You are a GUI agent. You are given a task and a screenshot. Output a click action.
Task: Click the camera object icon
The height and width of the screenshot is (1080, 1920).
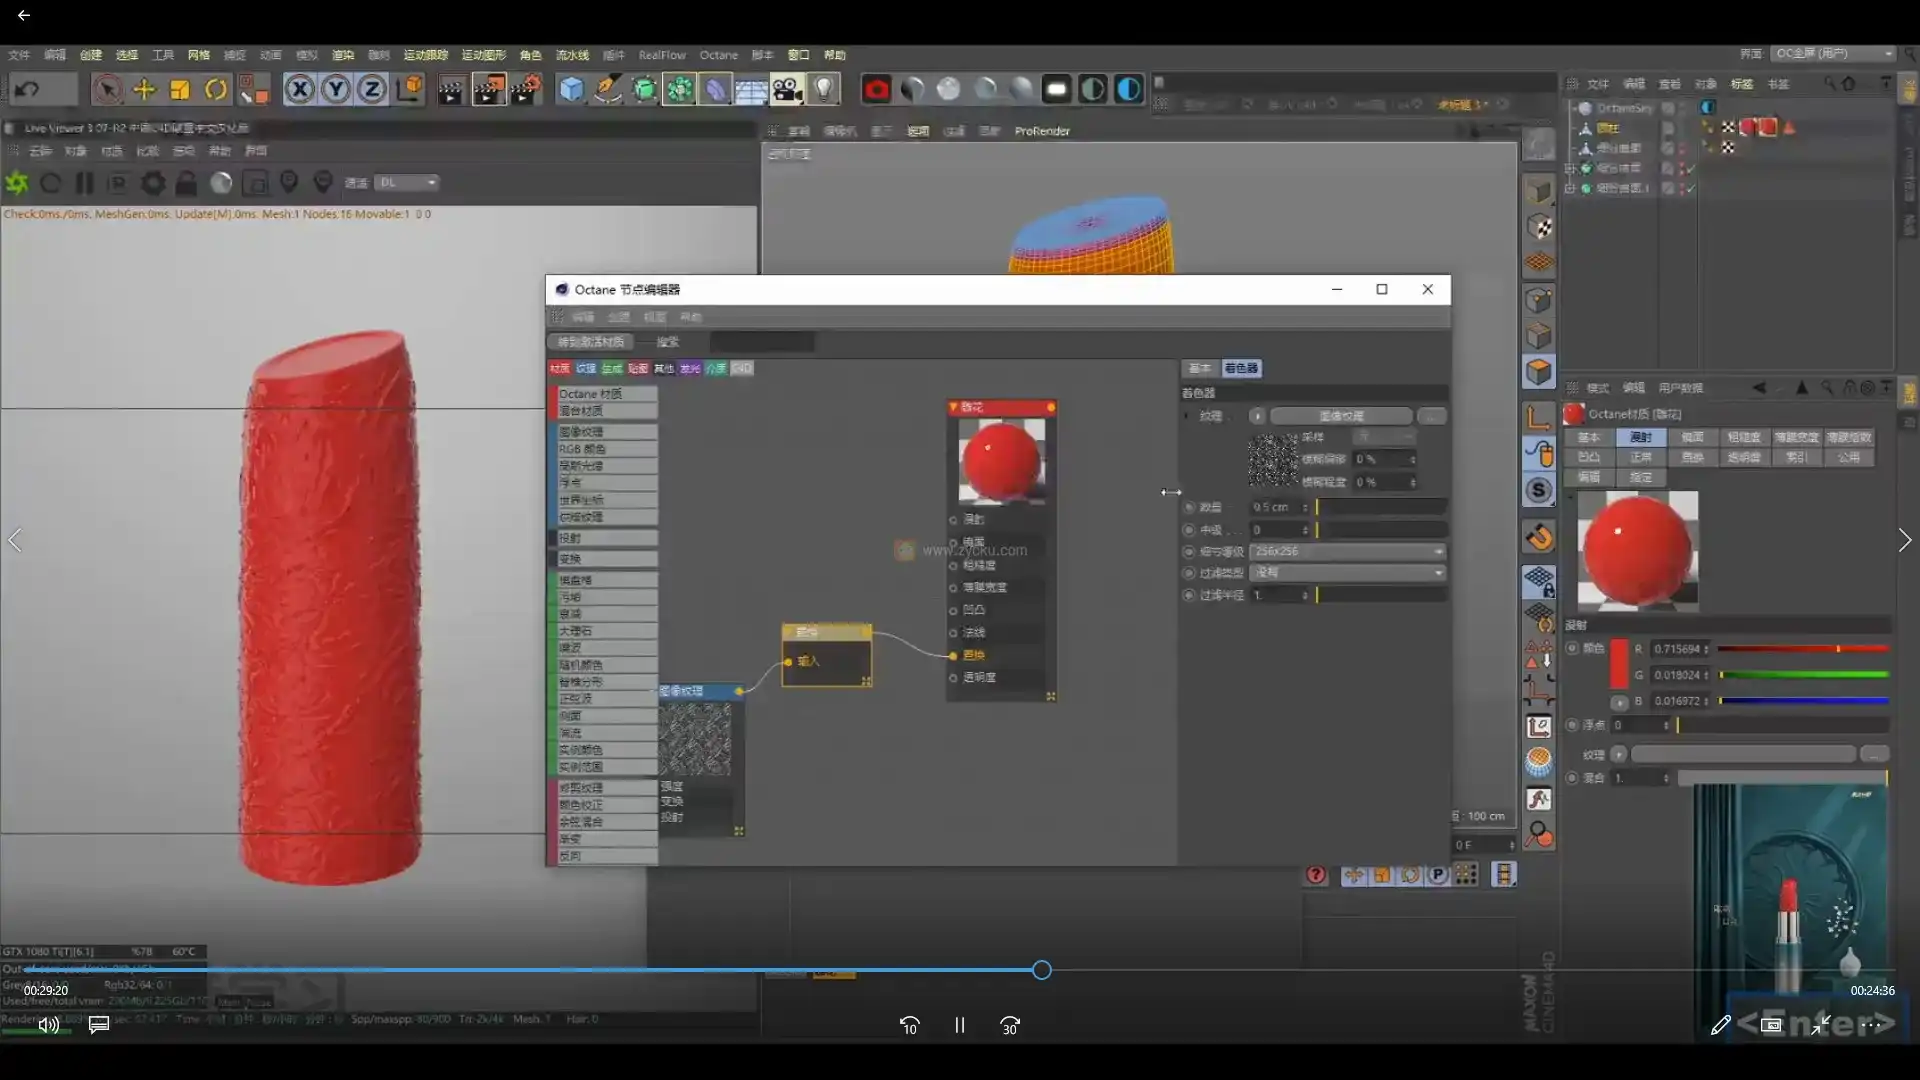tap(787, 90)
